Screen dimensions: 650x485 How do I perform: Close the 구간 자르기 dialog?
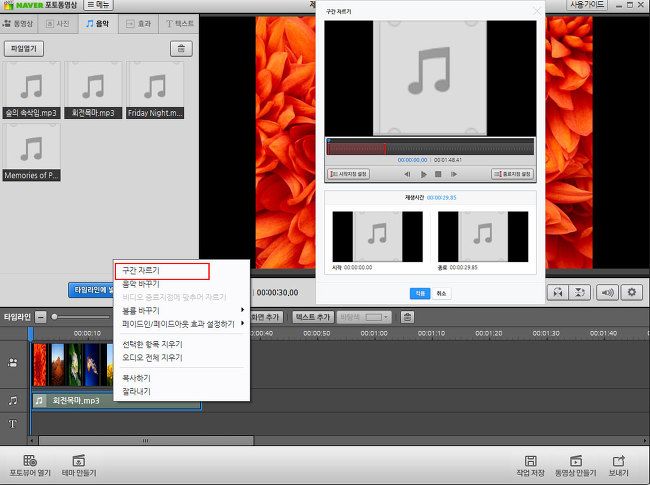(x=537, y=11)
